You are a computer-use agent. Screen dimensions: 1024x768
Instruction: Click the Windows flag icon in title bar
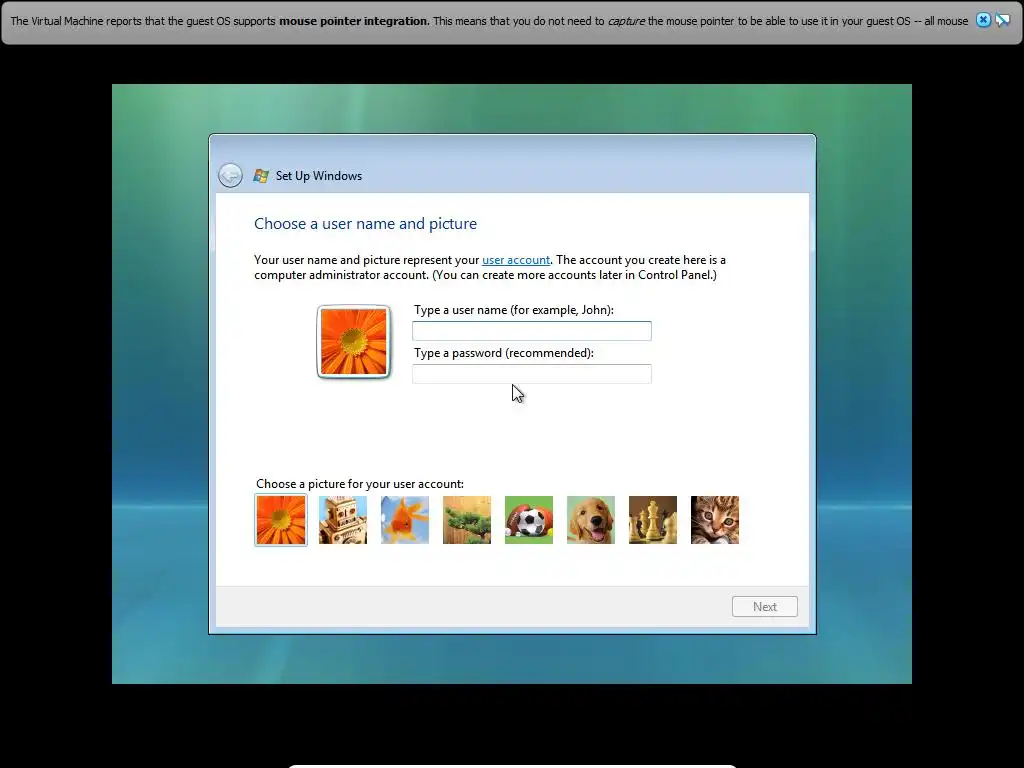tap(261, 176)
